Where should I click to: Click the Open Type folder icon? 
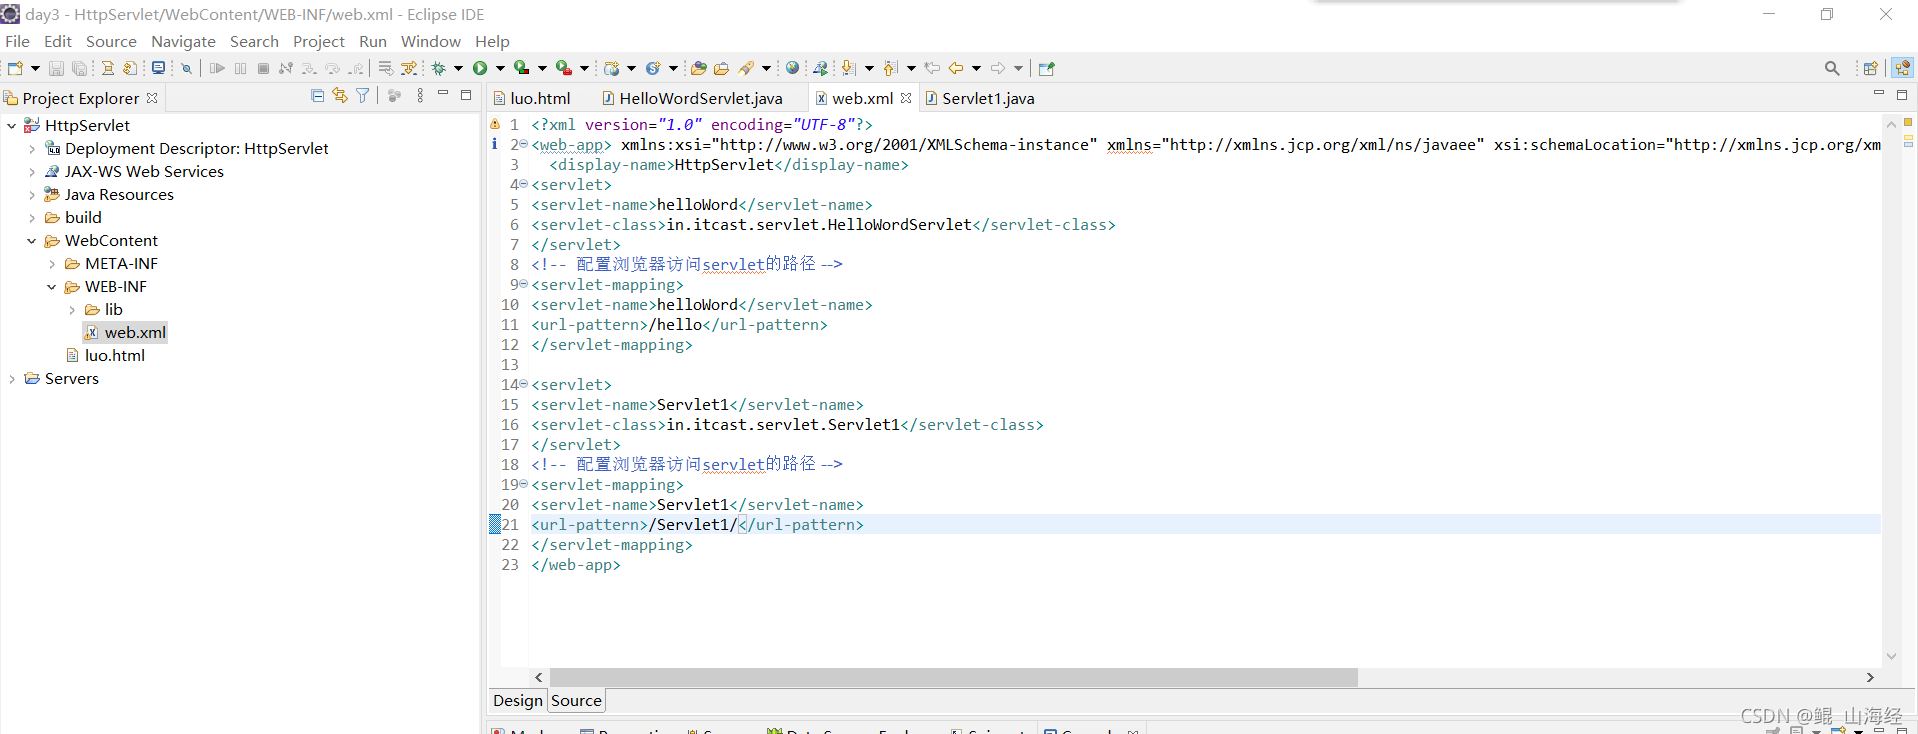(x=699, y=68)
